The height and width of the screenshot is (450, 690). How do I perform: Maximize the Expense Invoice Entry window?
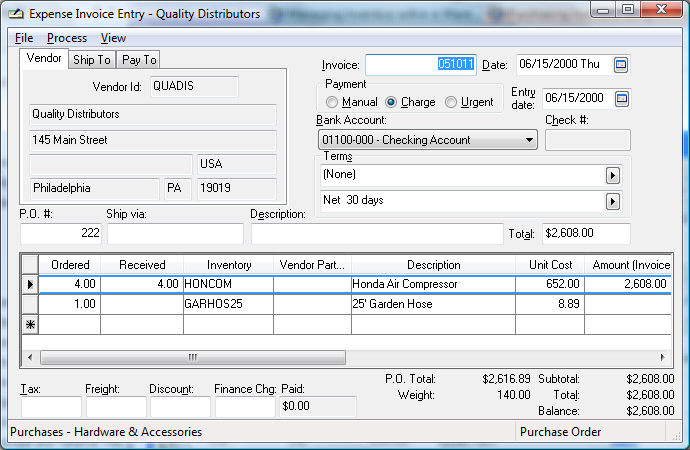click(628, 10)
